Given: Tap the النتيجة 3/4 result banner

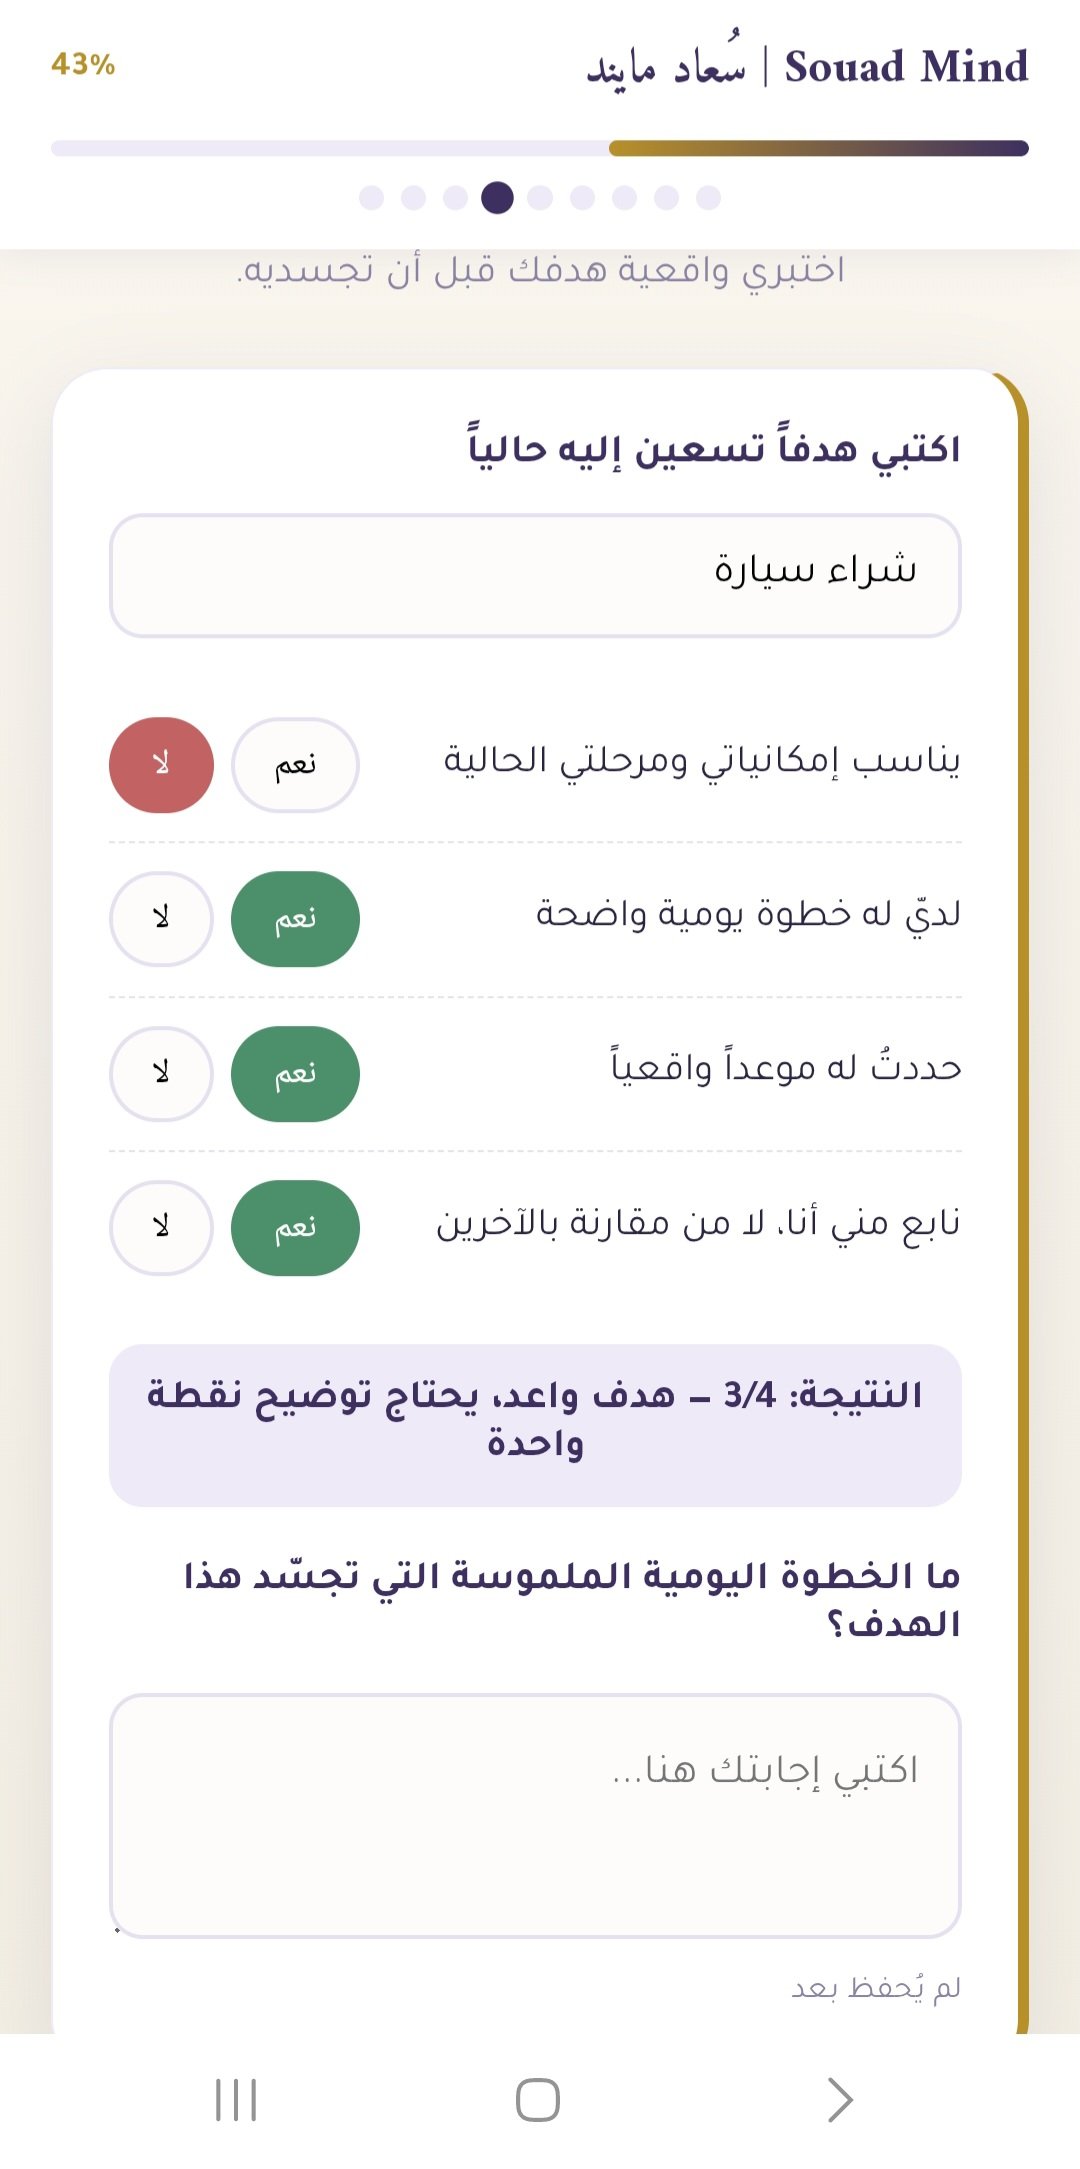Looking at the screenshot, I should click(535, 1425).
